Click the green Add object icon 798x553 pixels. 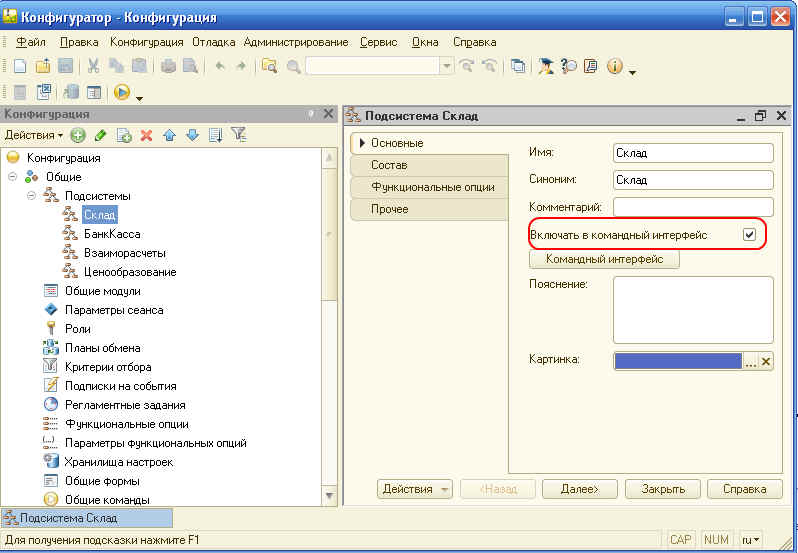(78, 135)
